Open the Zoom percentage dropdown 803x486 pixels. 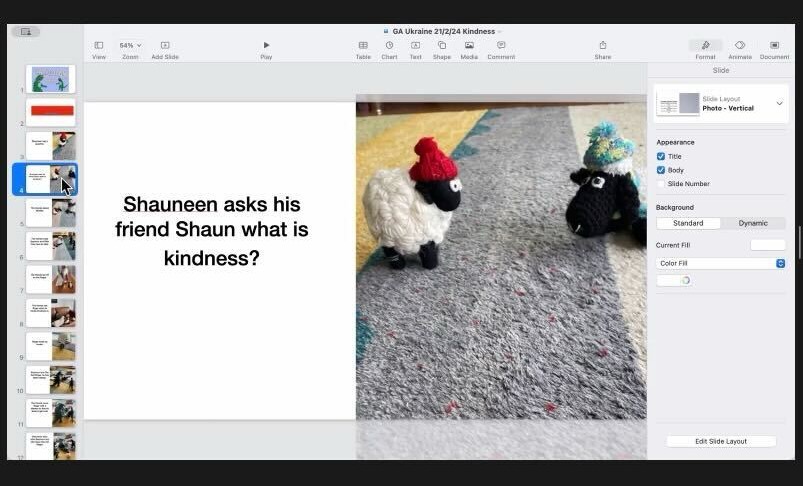(x=130, y=45)
